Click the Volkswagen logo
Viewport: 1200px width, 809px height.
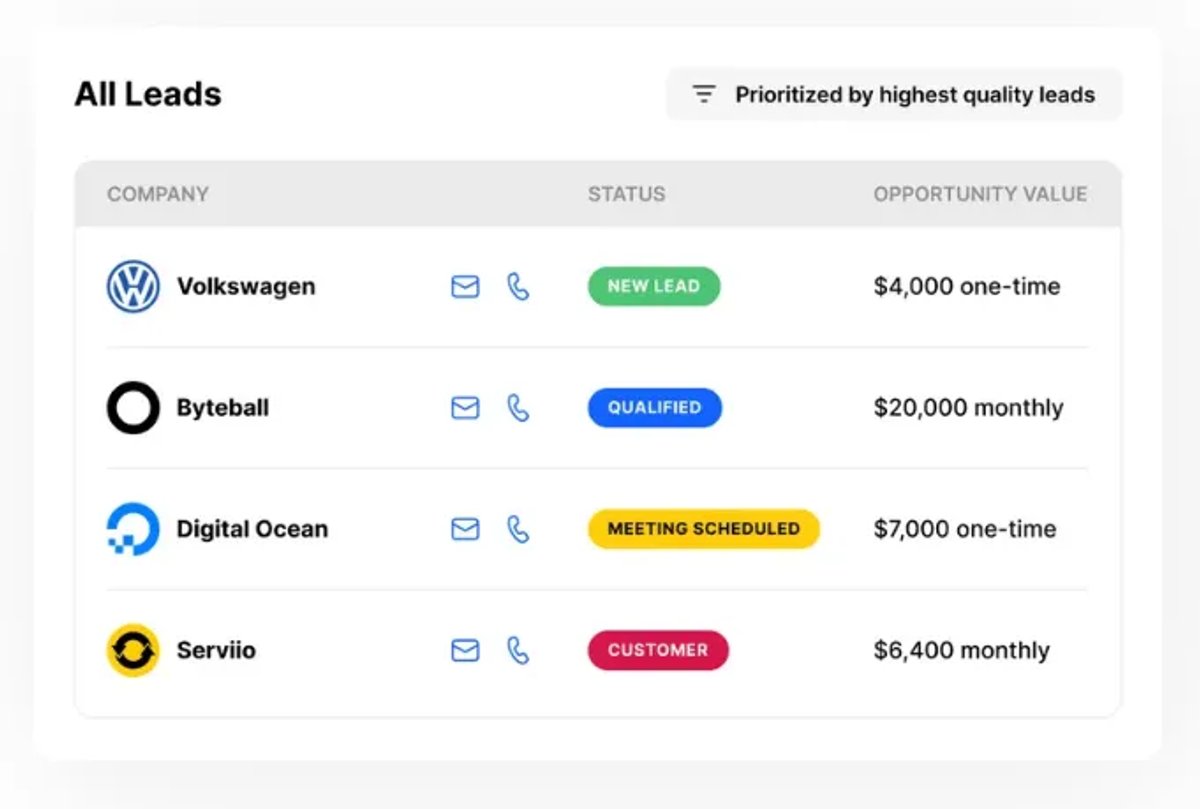[x=133, y=287]
